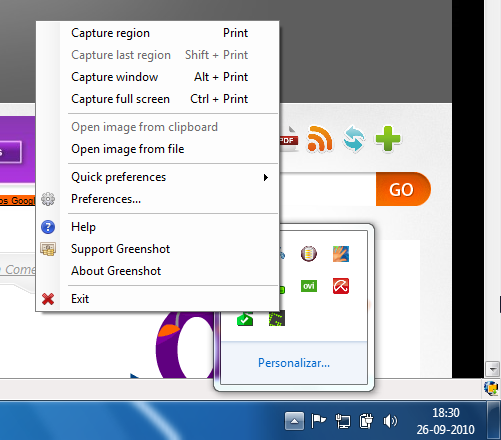501x440 pixels.
Task: Click the green plus icon
Action: (x=388, y=138)
